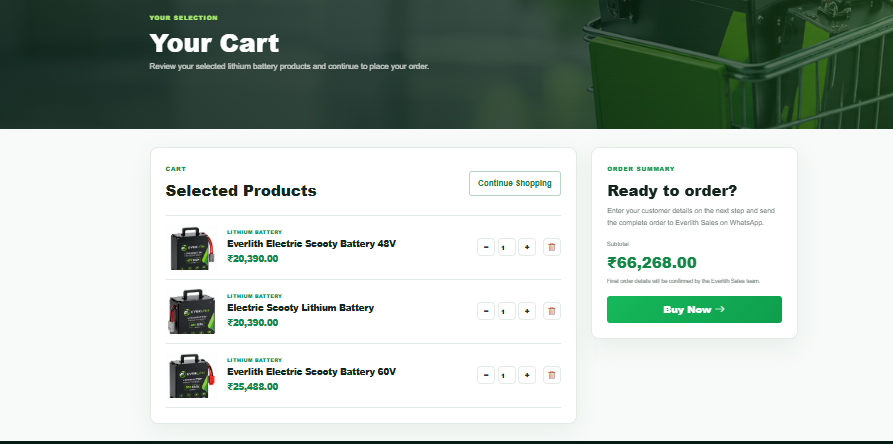Click the Continue Shopping button
Screen dimensions: 893x444
click(515, 183)
